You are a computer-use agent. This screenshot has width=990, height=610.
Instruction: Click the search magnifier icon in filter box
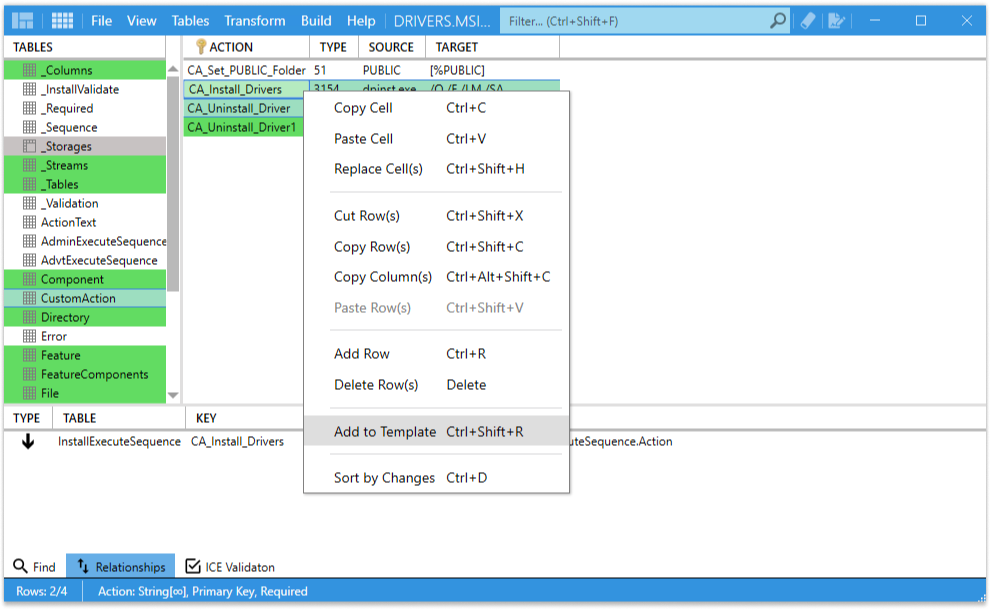tap(778, 21)
